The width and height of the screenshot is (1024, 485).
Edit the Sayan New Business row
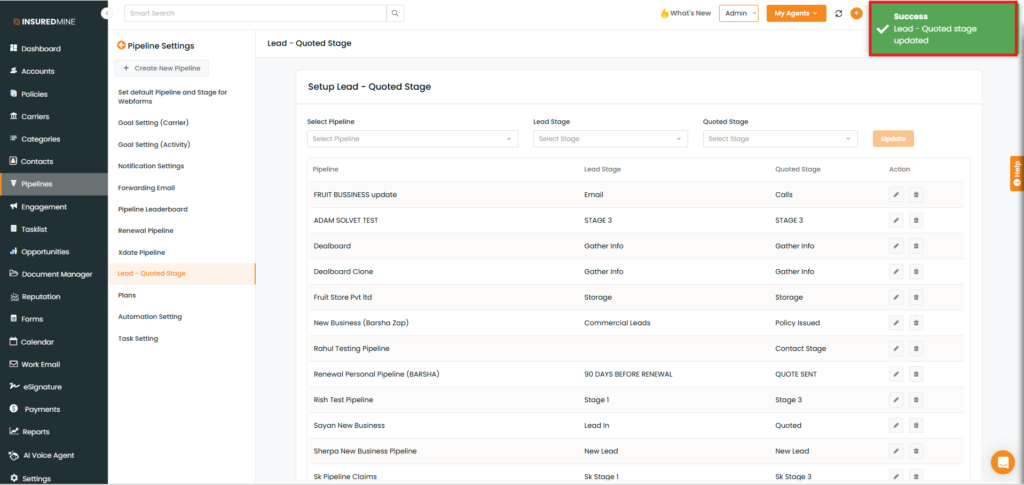[x=896, y=425]
